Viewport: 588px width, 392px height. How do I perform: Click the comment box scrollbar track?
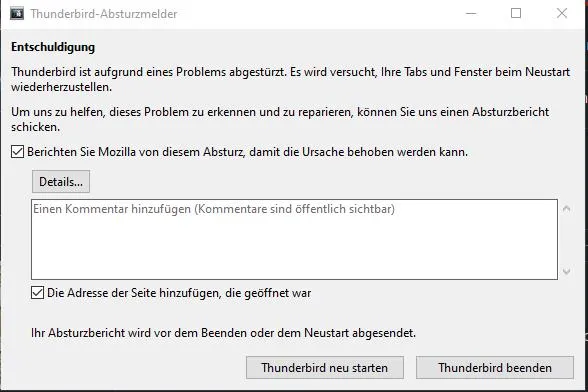567,240
